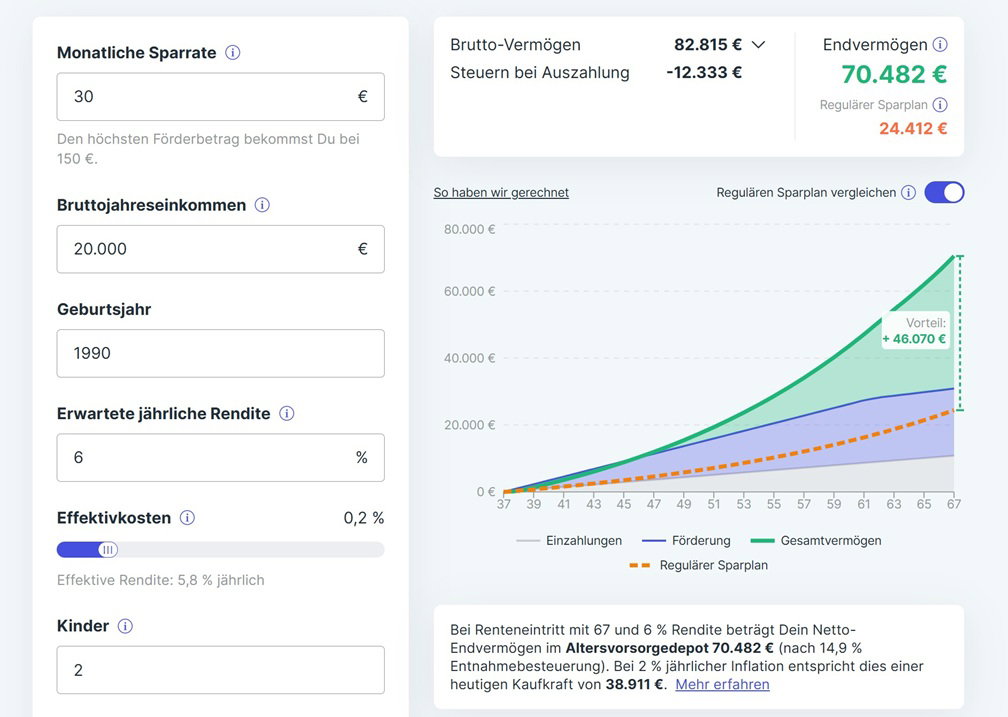This screenshot has height=717, width=1008.
Task: Toggle Regulärer Sparplan dashed legend entry
Action: (x=698, y=566)
